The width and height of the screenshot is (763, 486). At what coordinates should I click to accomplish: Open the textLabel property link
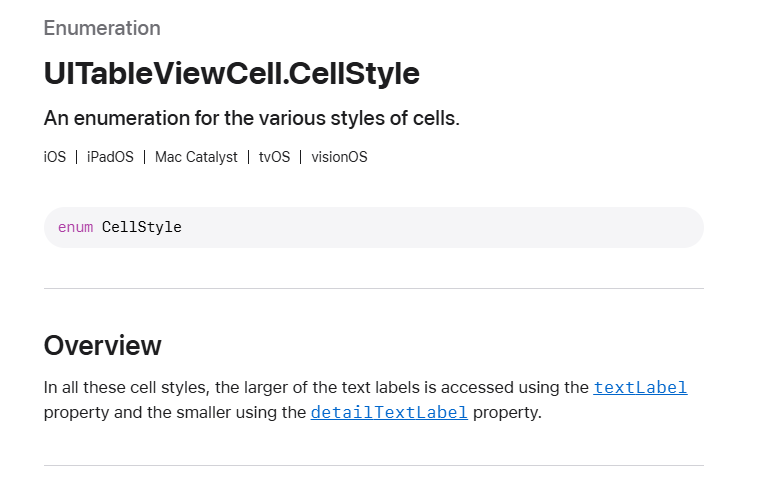pyautogui.click(x=640, y=388)
